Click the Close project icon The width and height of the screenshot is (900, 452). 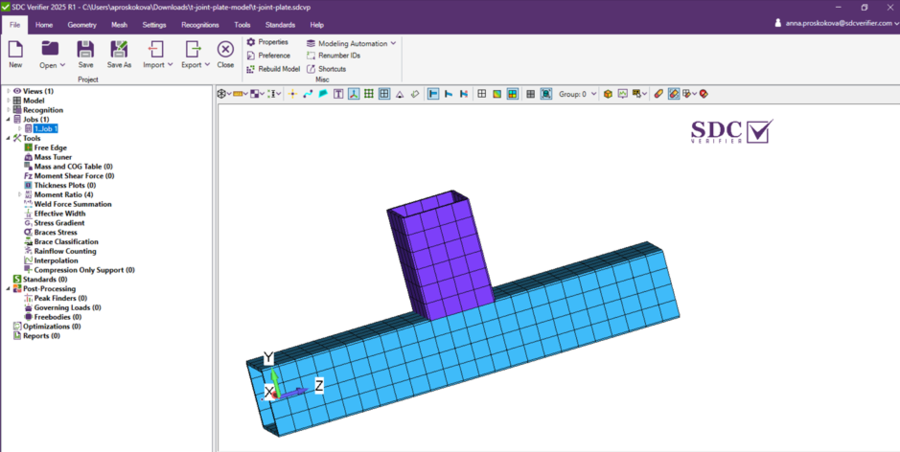[225, 52]
